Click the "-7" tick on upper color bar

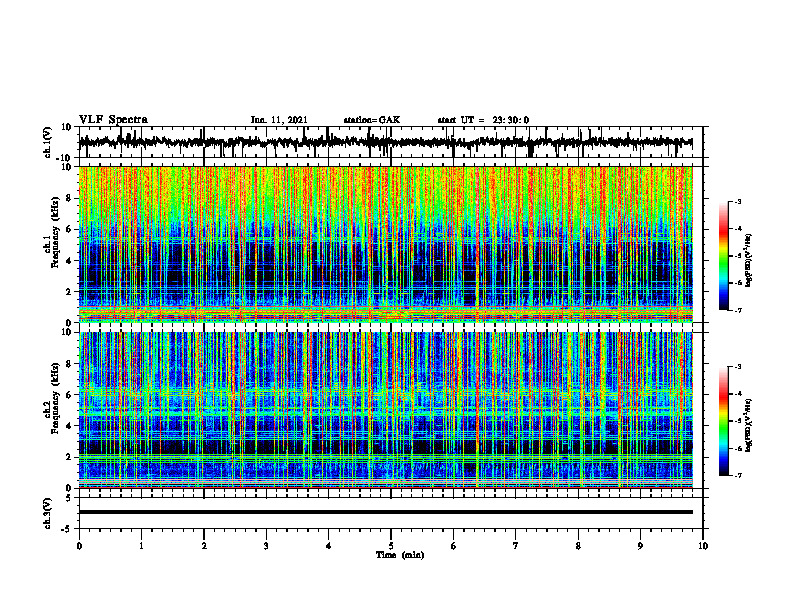coord(737,310)
